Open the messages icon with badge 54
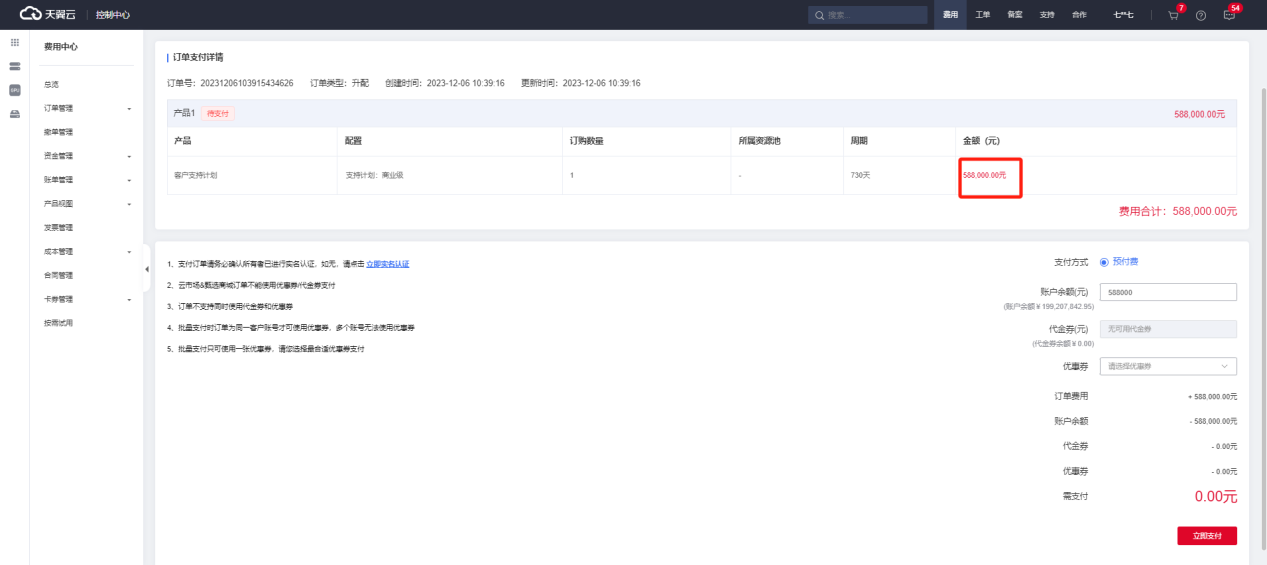The width and height of the screenshot is (1267, 565). (x=1229, y=16)
